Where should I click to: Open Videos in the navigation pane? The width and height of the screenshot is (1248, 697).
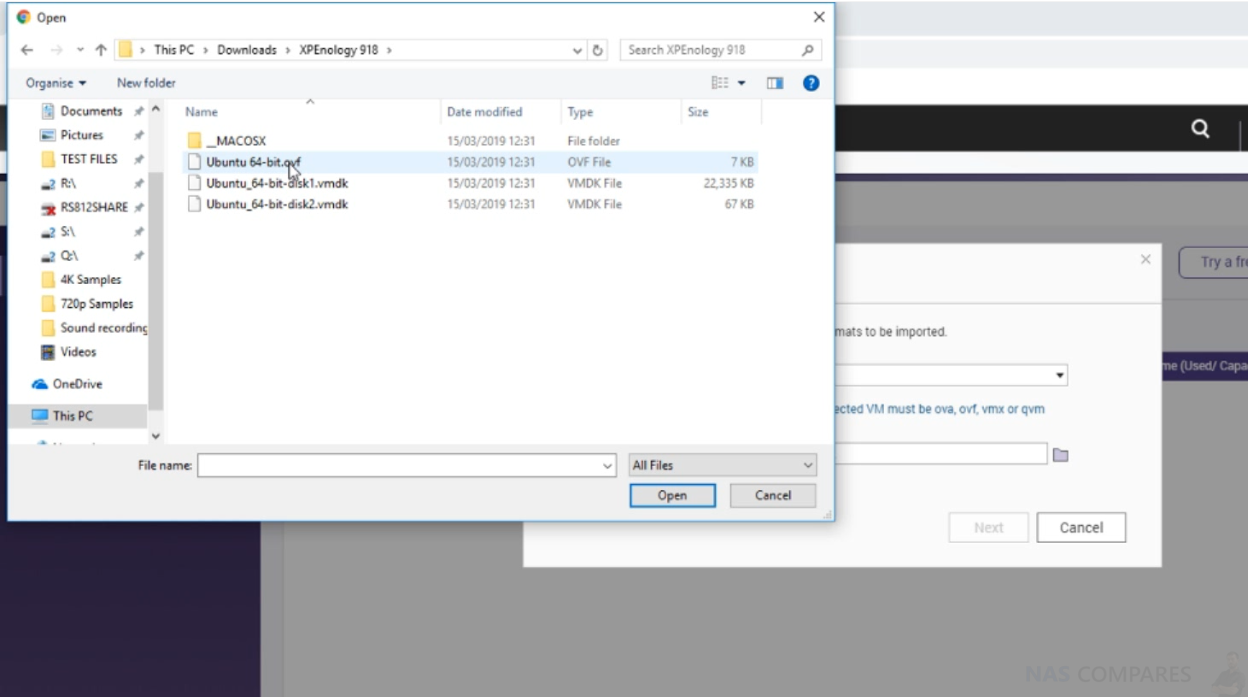78,352
